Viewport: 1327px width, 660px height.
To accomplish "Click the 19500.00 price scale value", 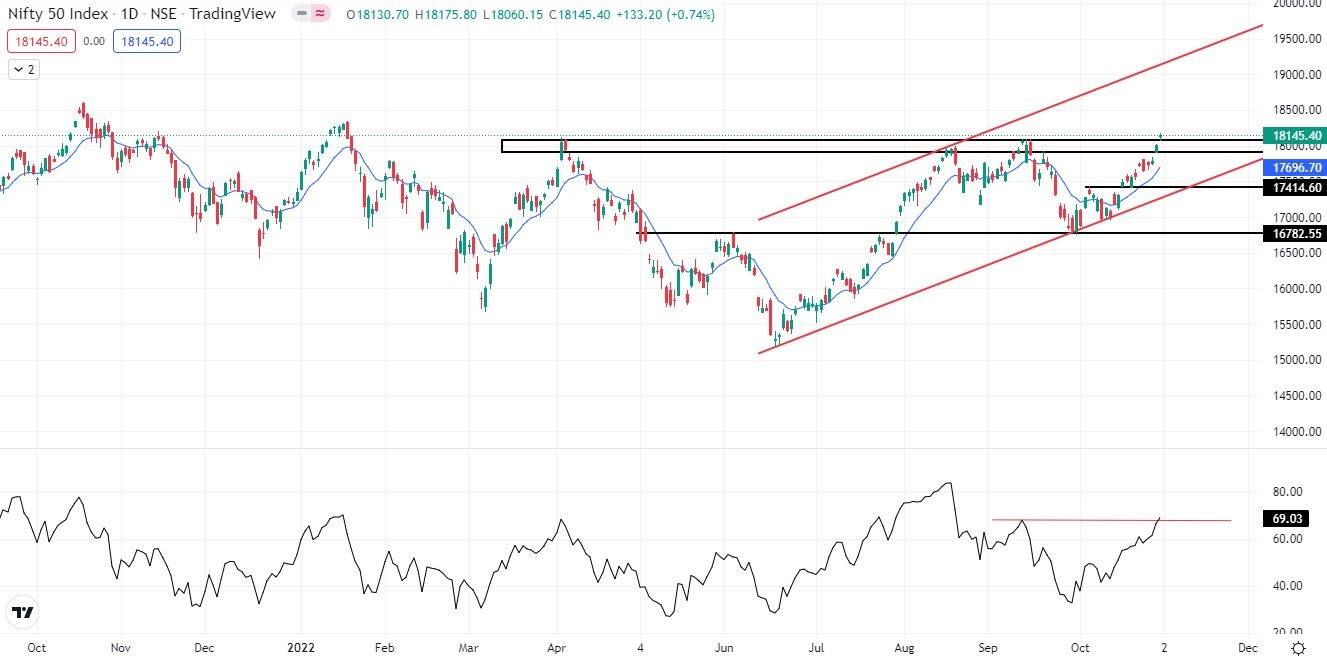I will pos(1295,39).
